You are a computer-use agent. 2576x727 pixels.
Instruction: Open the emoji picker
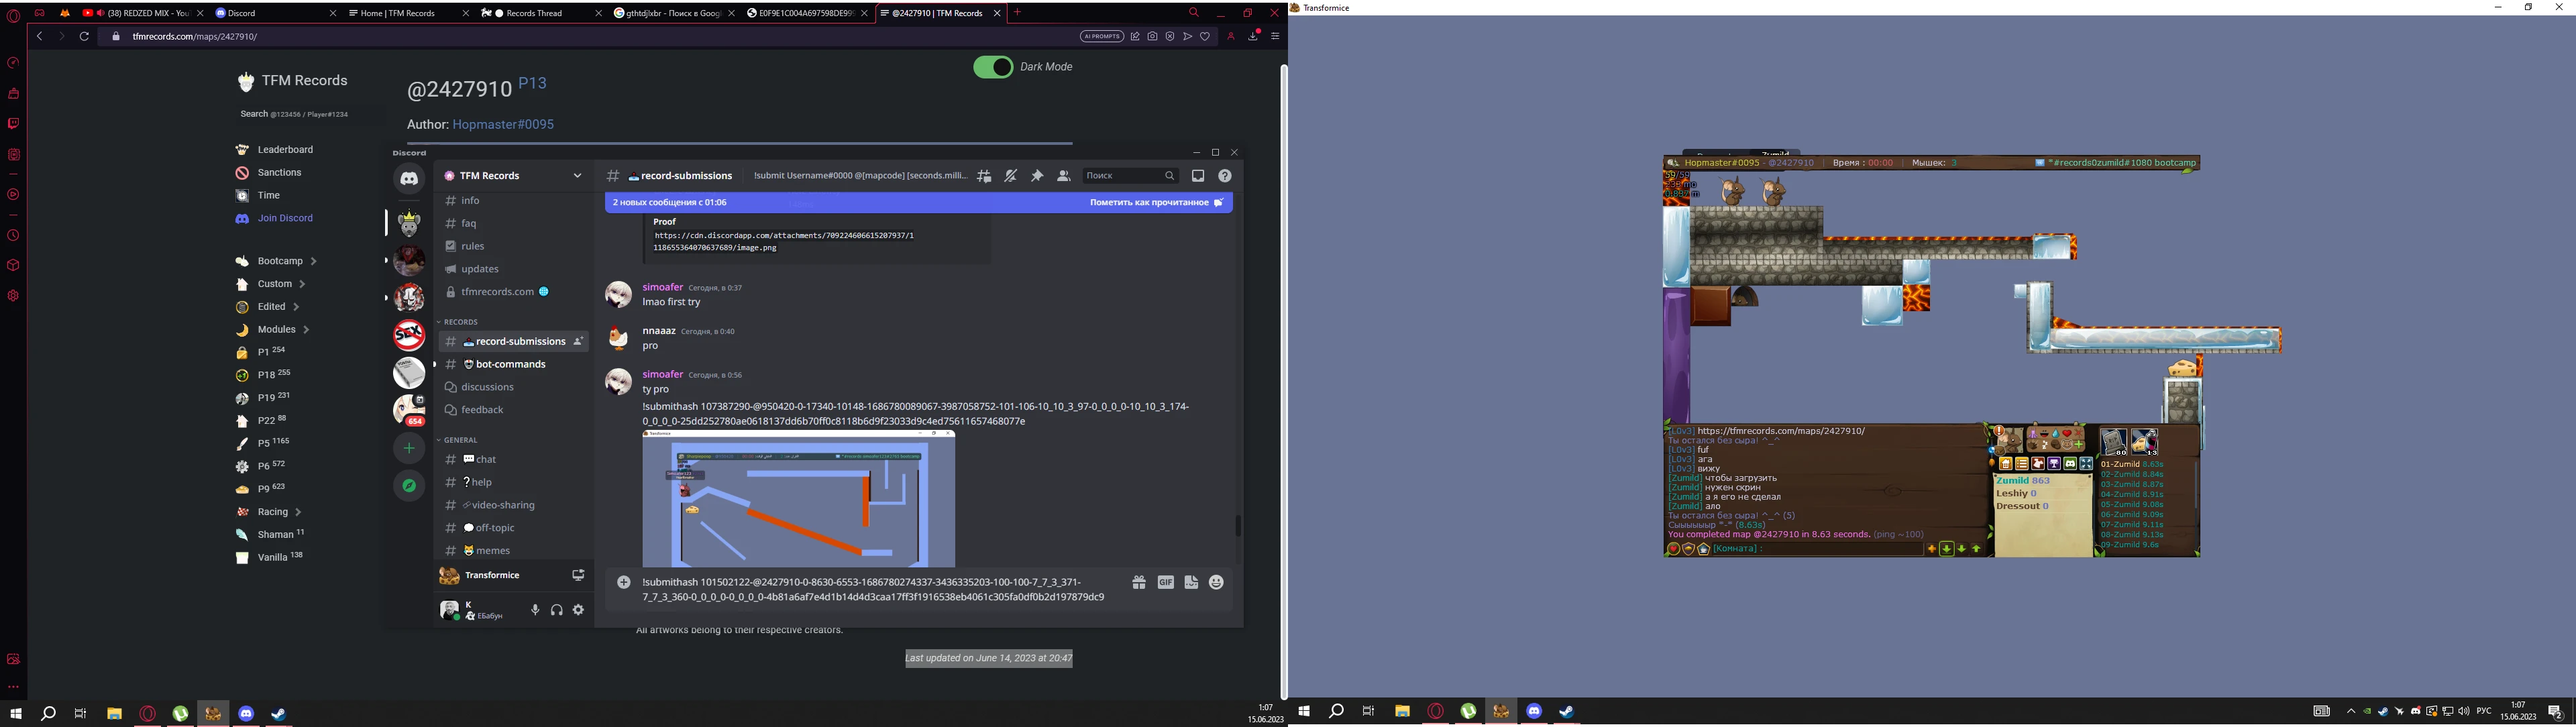tap(1216, 582)
